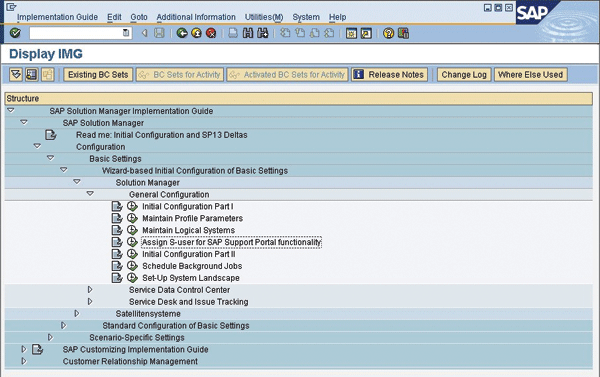The width and height of the screenshot is (600, 377).
Task: Collapse the Configuration node
Action: [x=37, y=146]
